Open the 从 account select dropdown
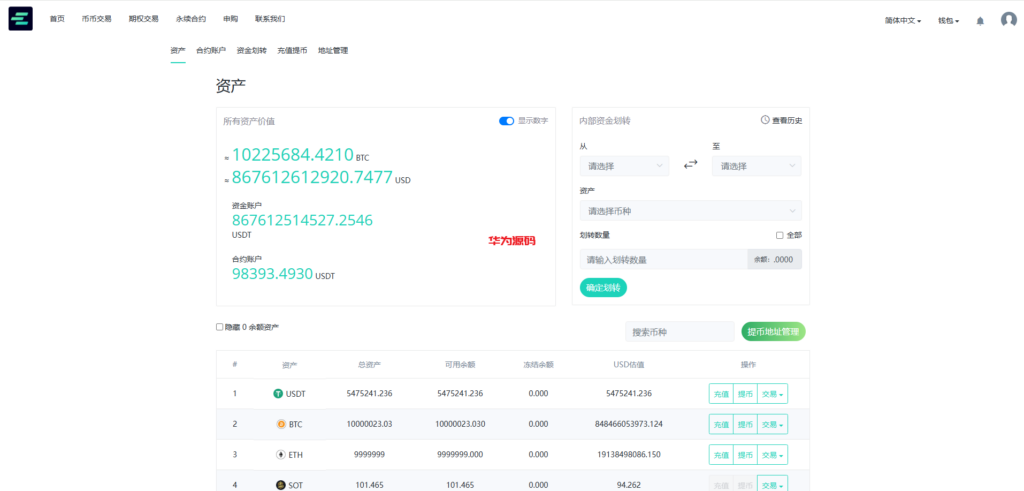1024x491 pixels. pos(624,166)
